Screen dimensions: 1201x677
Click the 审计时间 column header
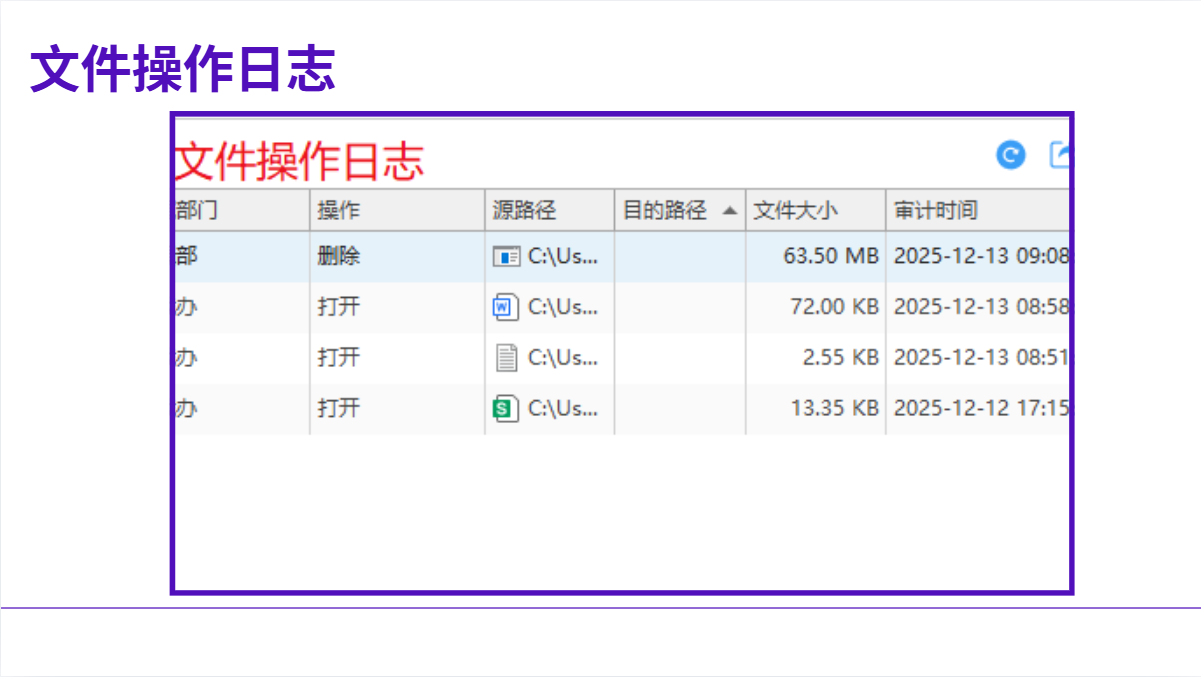pyautogui.click(x=936, y=211)
